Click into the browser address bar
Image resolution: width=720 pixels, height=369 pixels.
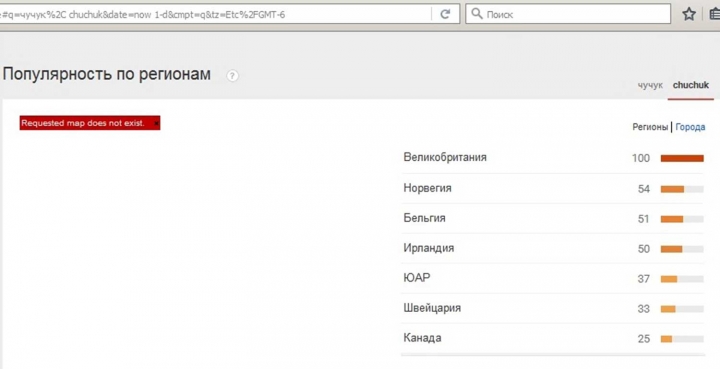215,14
